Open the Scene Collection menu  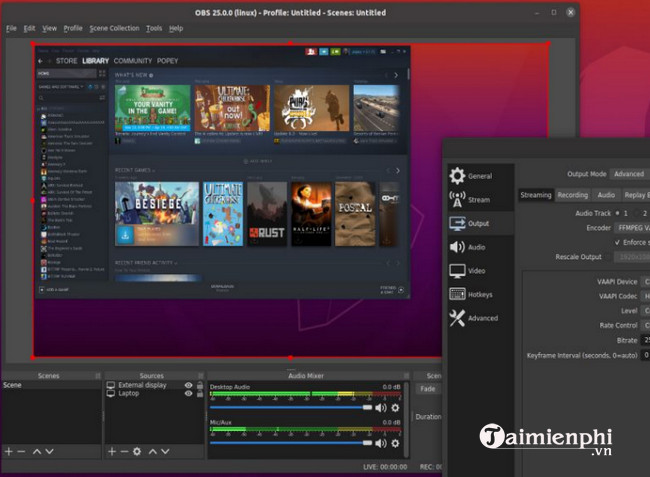click(x=114, y=28)
